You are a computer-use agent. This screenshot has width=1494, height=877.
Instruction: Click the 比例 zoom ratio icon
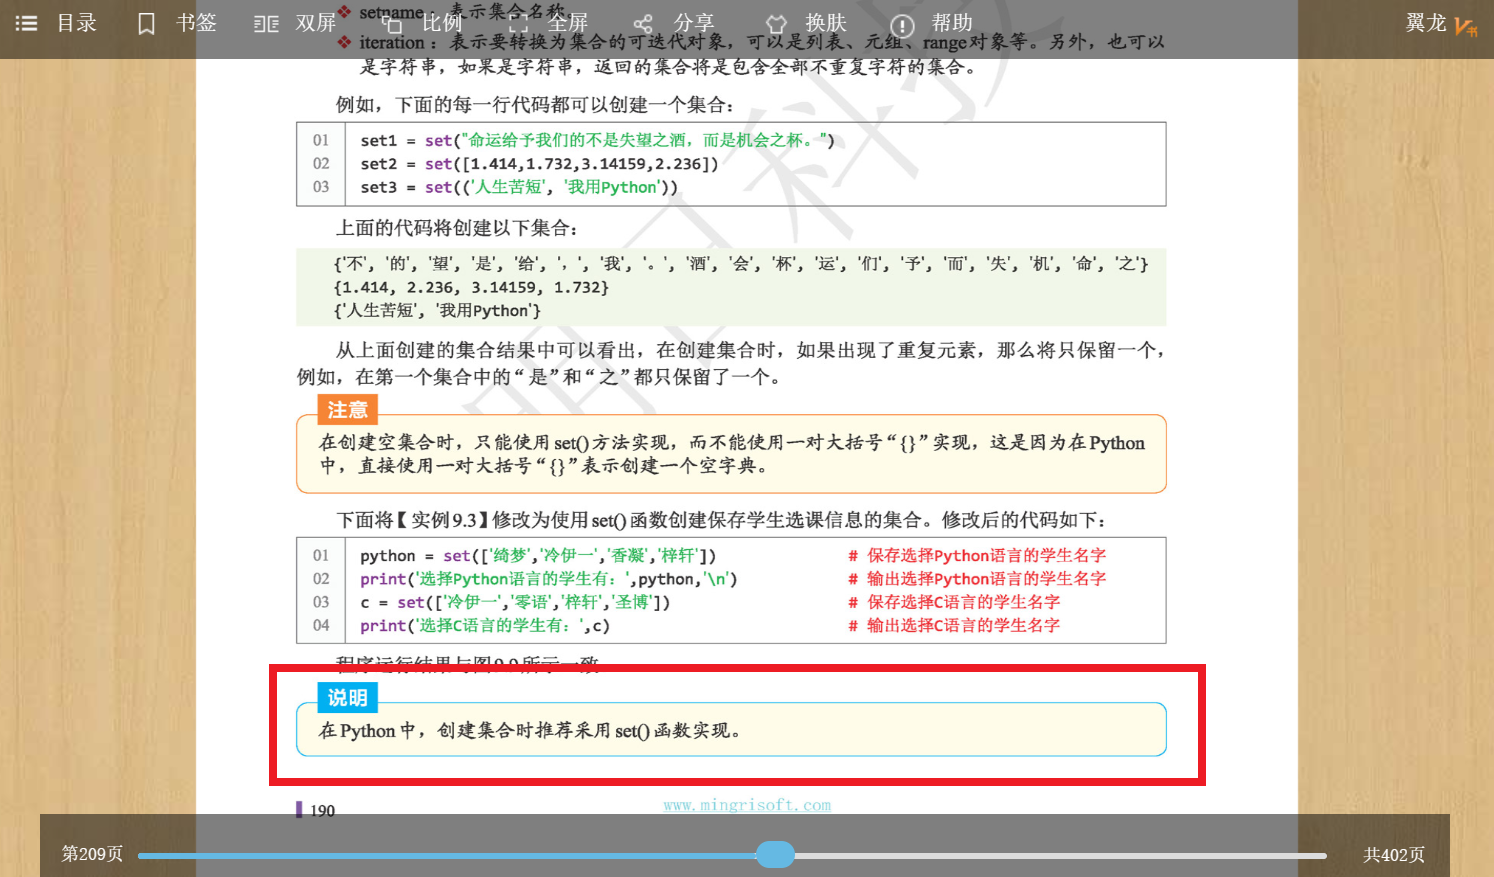click(x=392, y=23)
